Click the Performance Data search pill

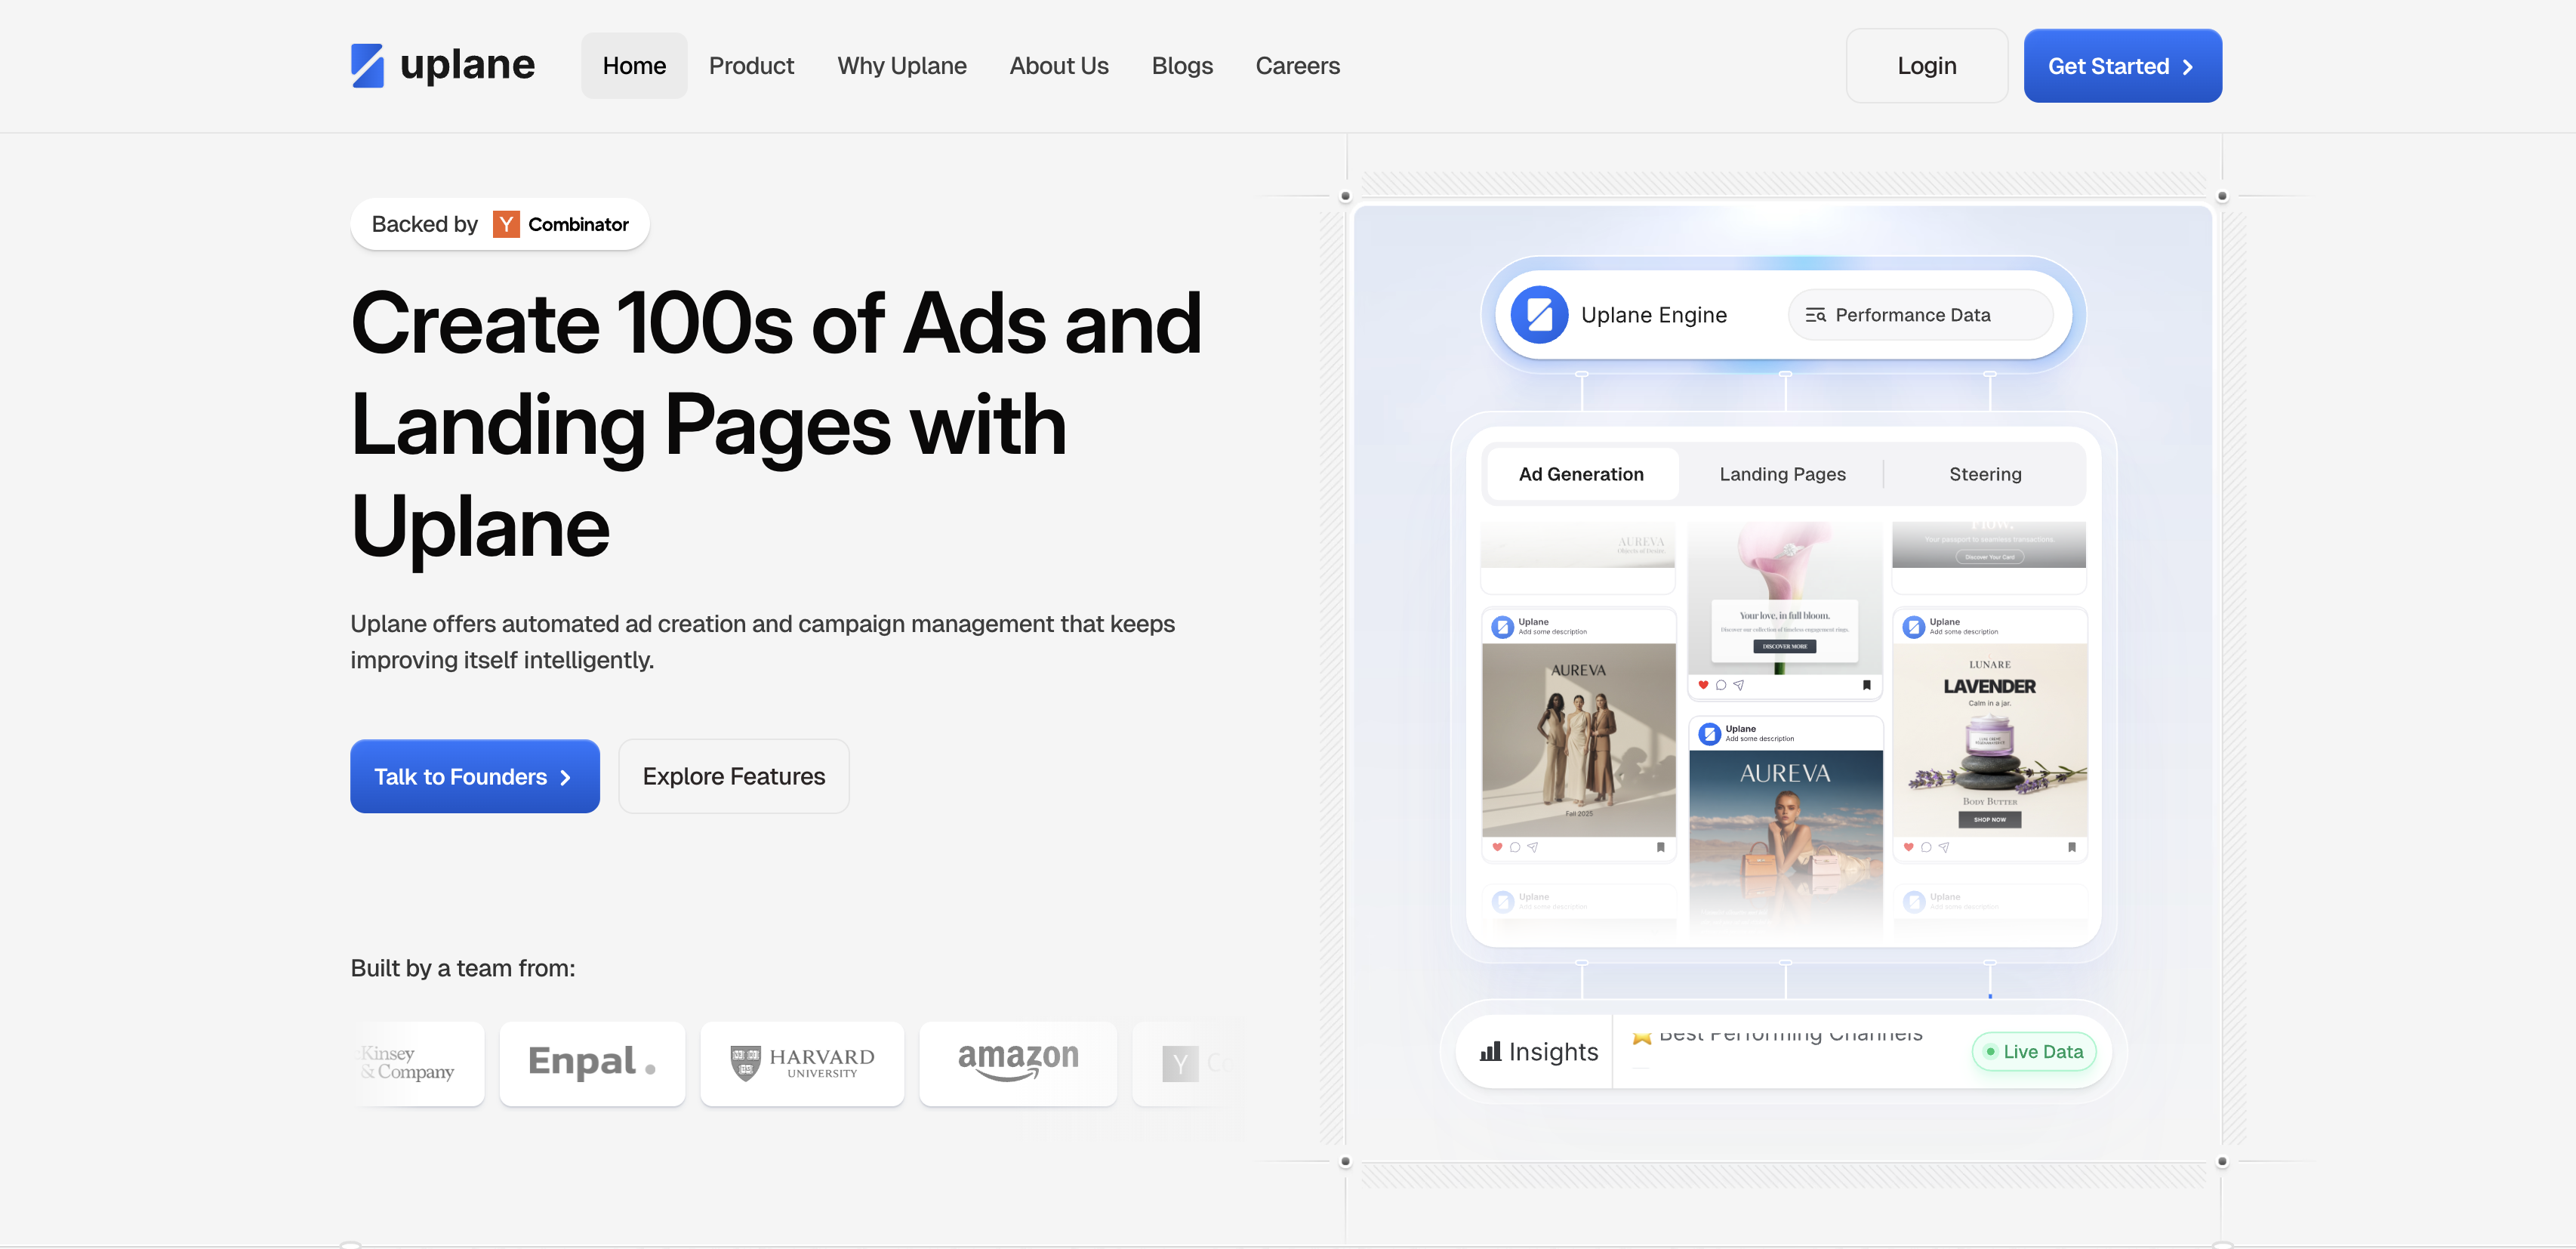click(x=1919, y=315)
